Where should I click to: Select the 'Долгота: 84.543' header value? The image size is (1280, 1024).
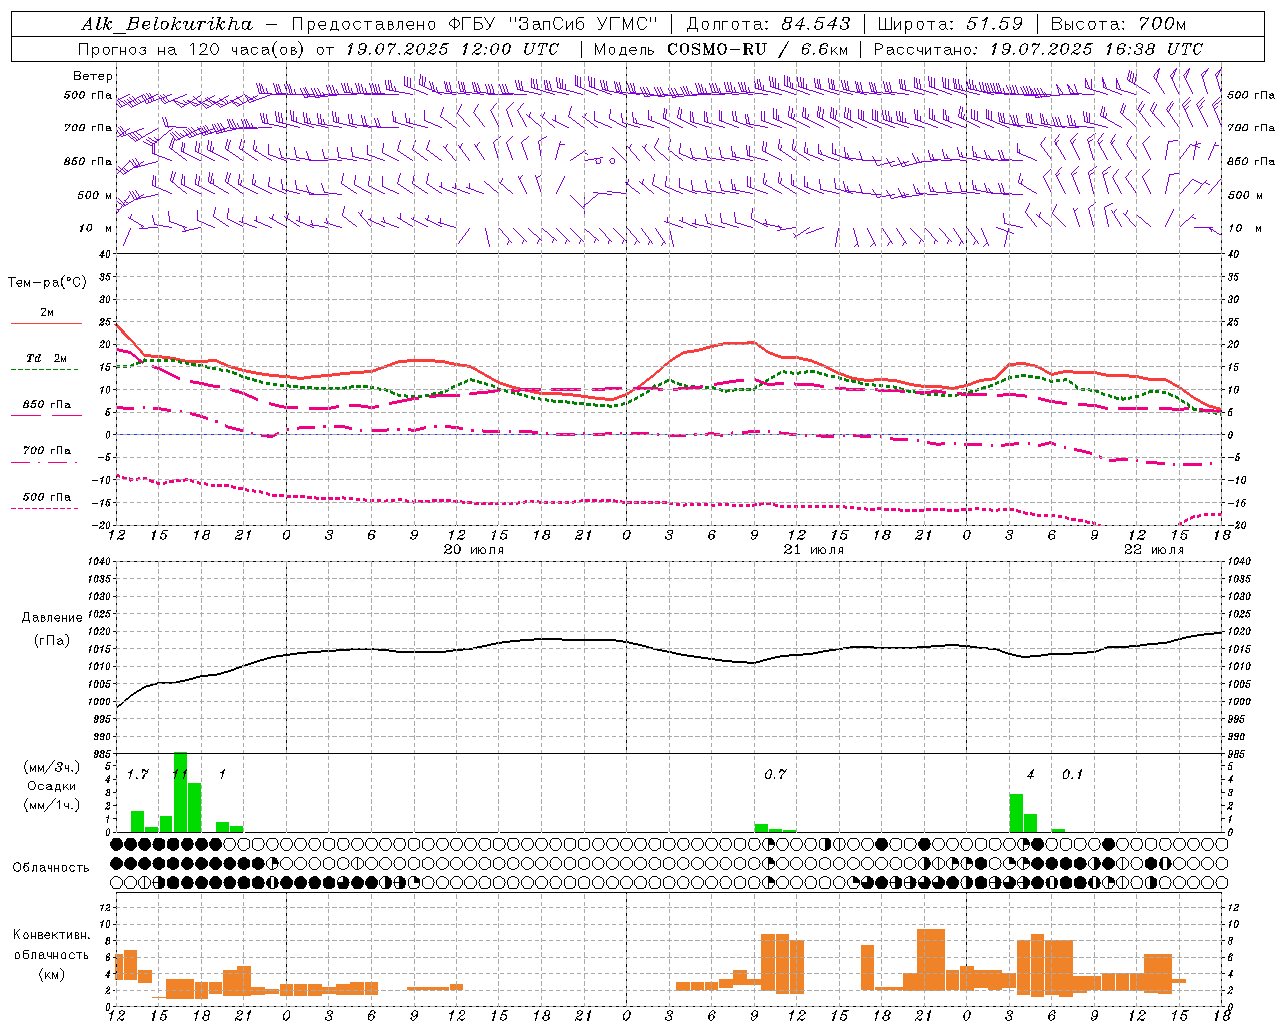[x=768, y=24]
